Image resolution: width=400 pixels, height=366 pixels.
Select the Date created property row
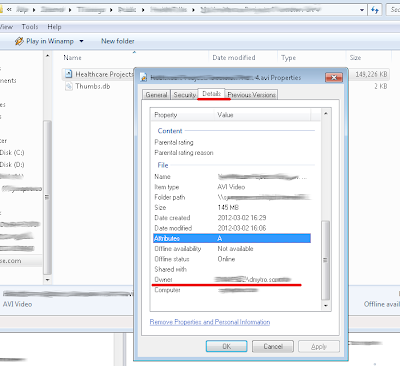click(x=232, y=218)
